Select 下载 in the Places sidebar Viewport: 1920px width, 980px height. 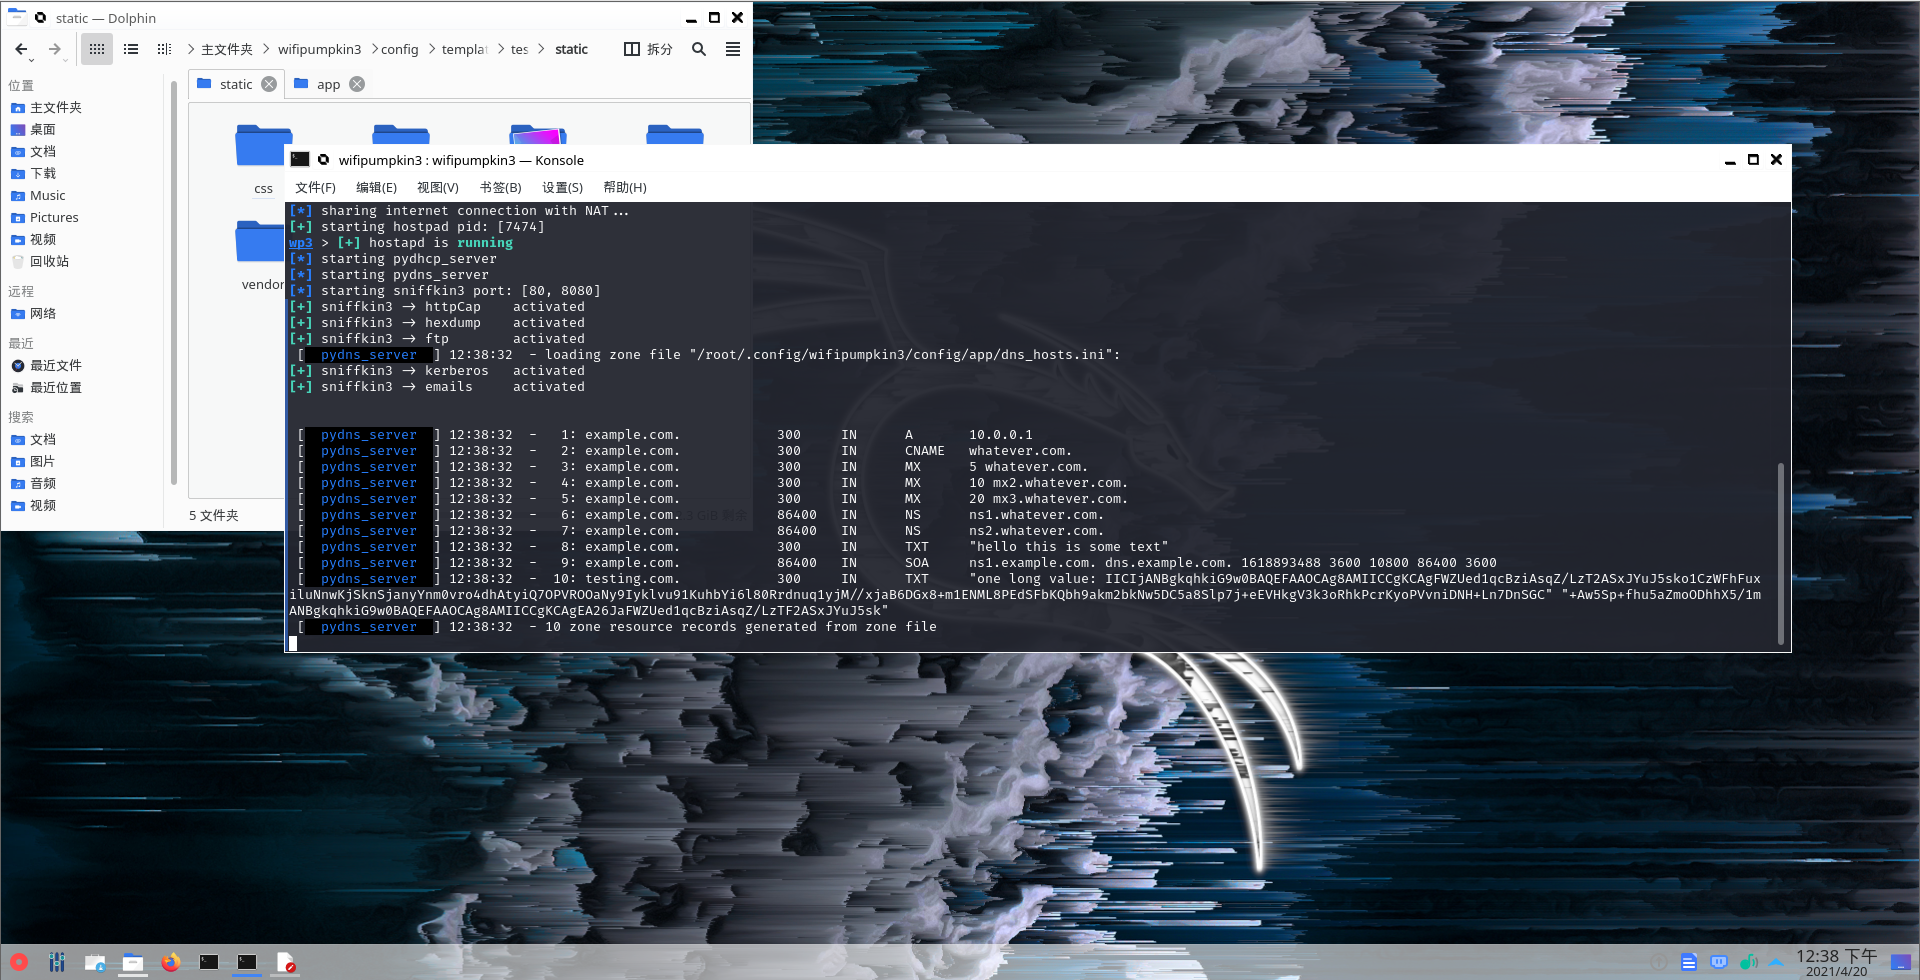43,173
